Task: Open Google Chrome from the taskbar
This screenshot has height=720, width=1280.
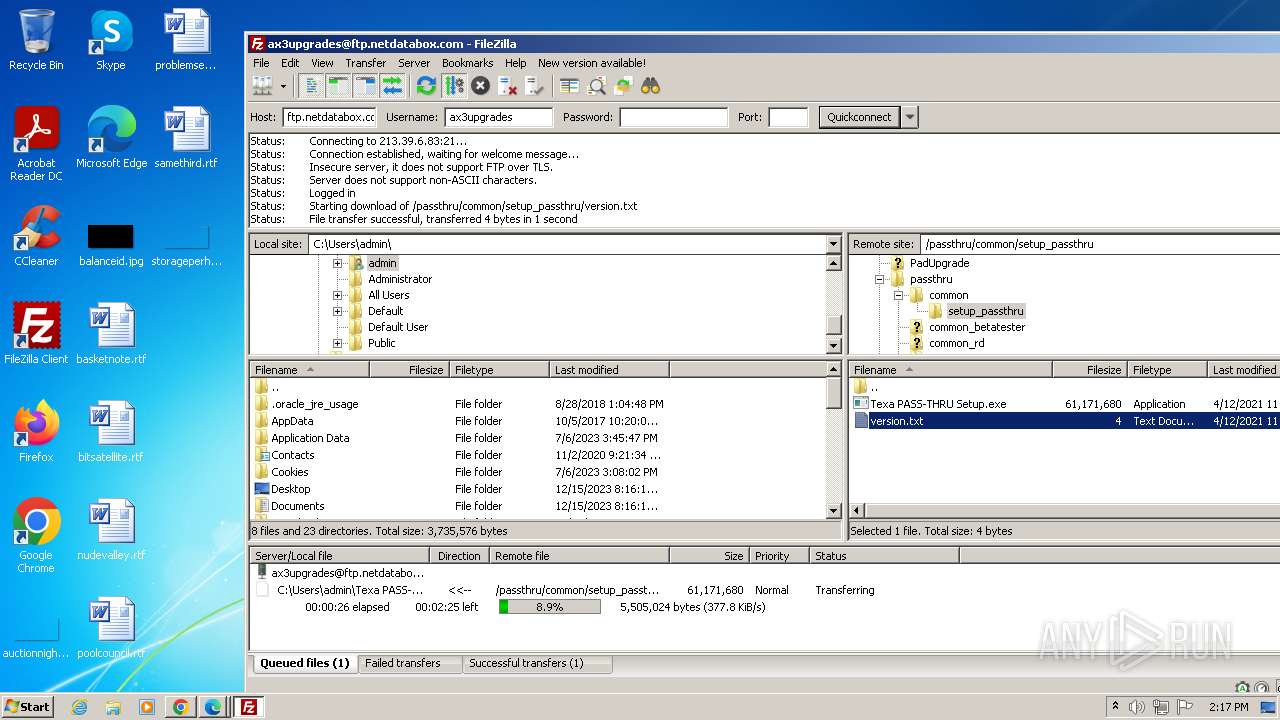Action: pos(180,707)
